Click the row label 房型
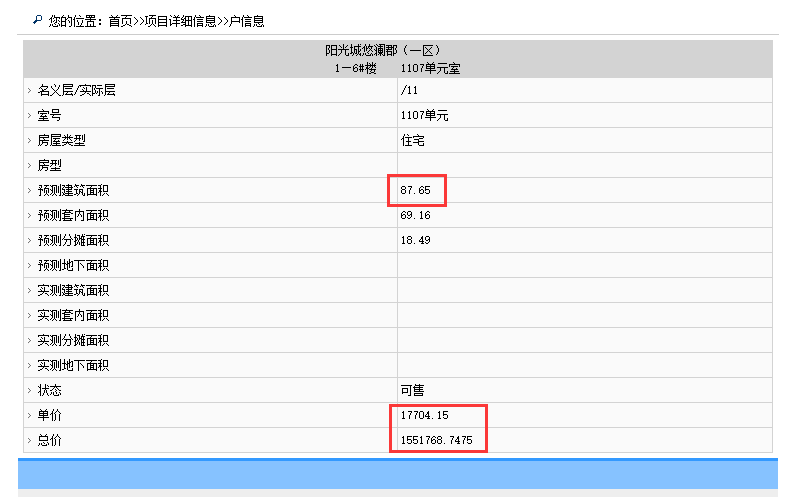The width and height of the screenshot is (793, 497). (x=50, y=165)
